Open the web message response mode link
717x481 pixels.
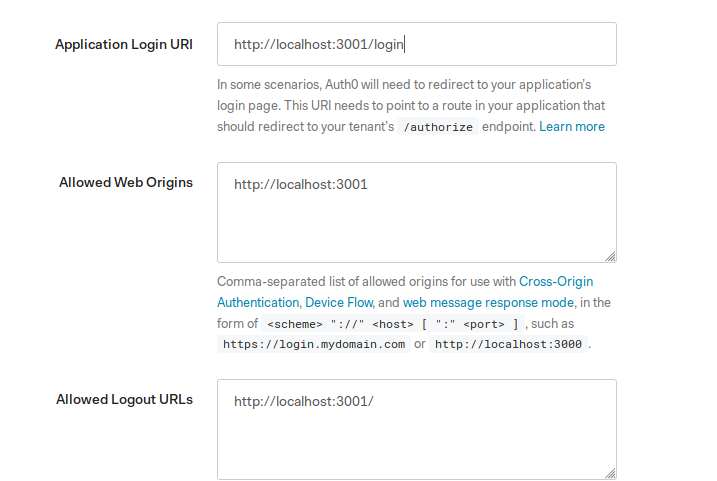click(488, 303)
